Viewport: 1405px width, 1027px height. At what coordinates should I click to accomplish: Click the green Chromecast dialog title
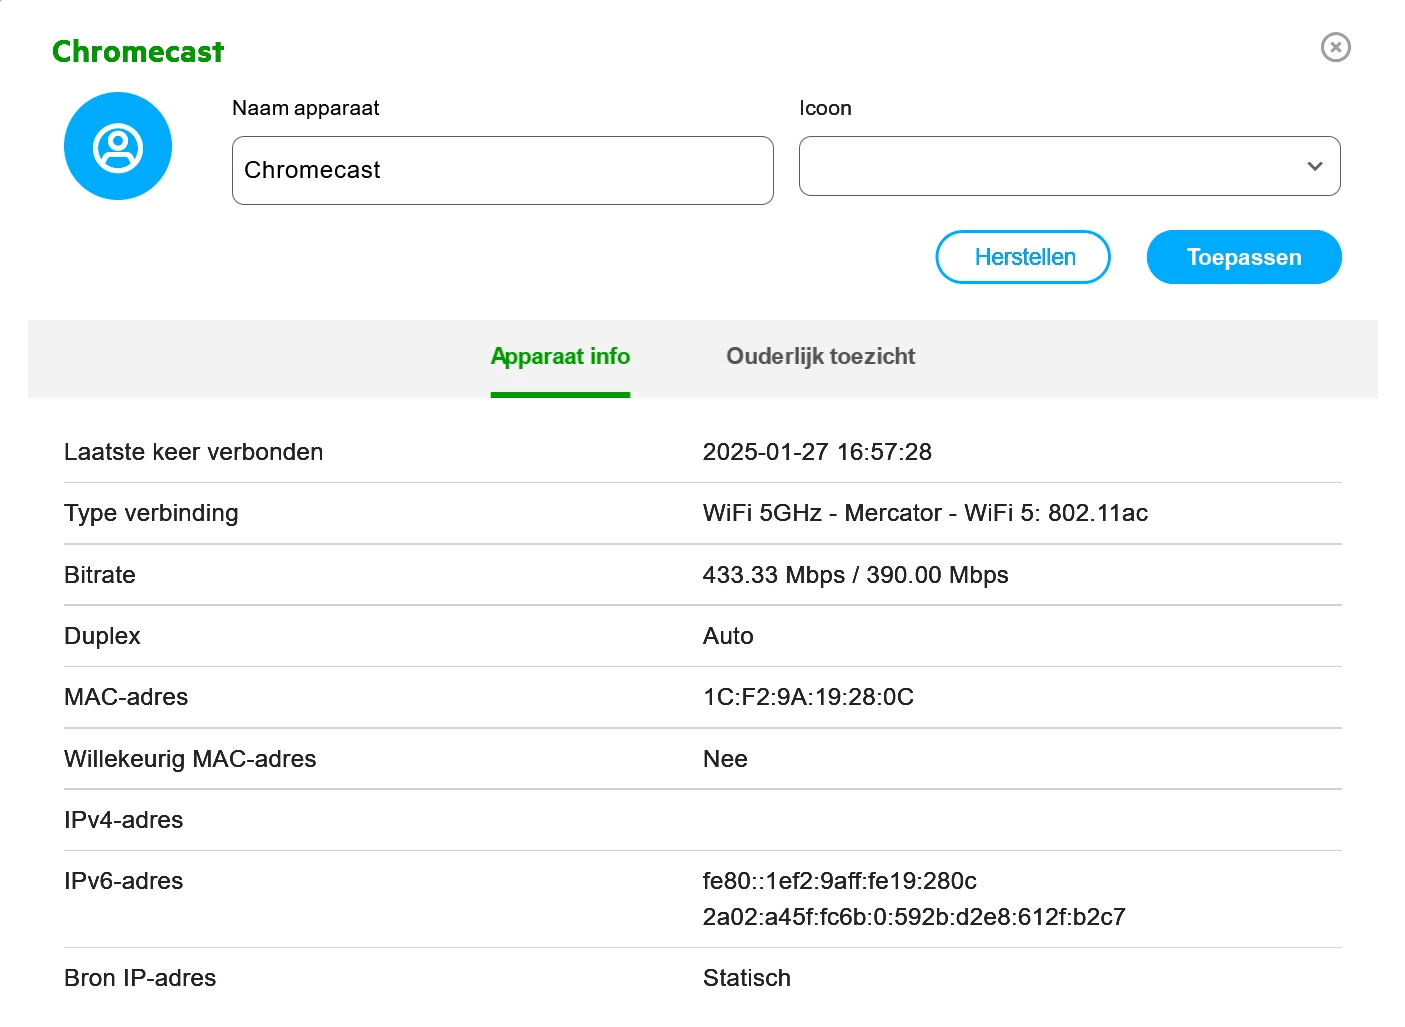(138, 51)
